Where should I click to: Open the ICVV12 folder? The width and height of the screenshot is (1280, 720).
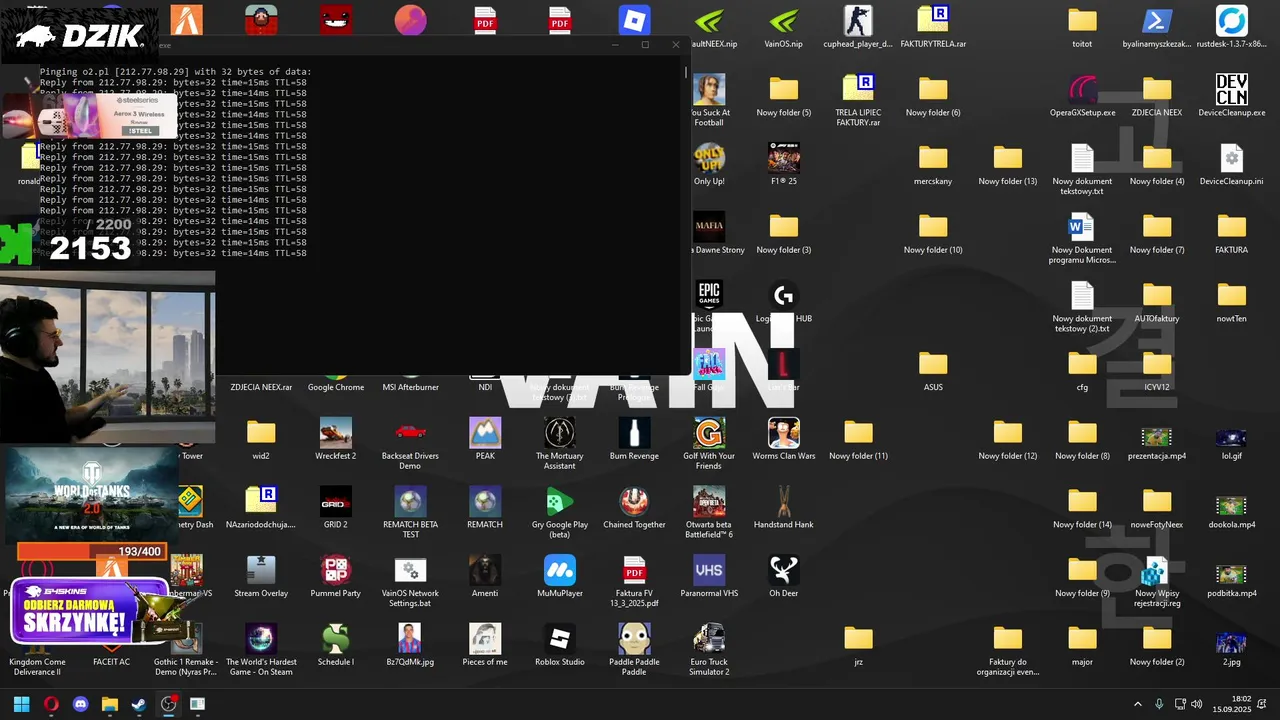click(1157, 371)
